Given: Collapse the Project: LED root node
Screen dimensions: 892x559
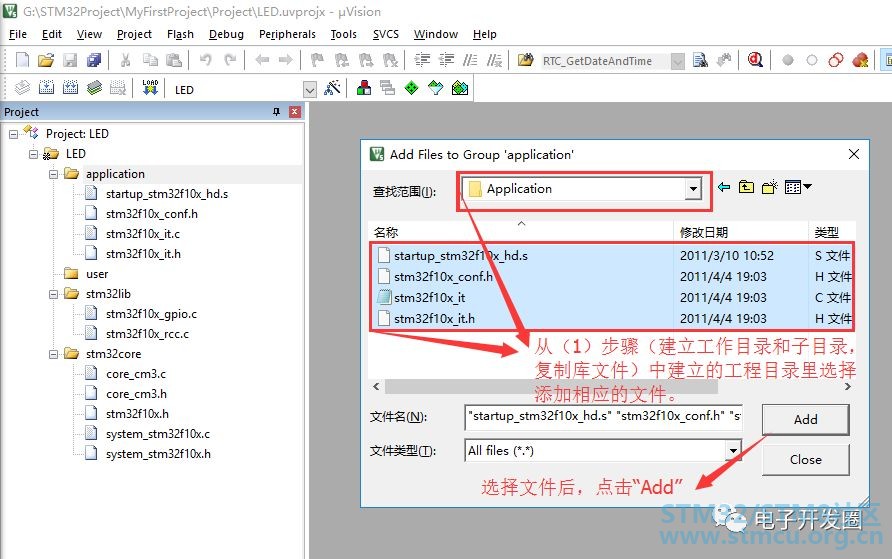Looking at the screenshot, I should click(14, 135).
